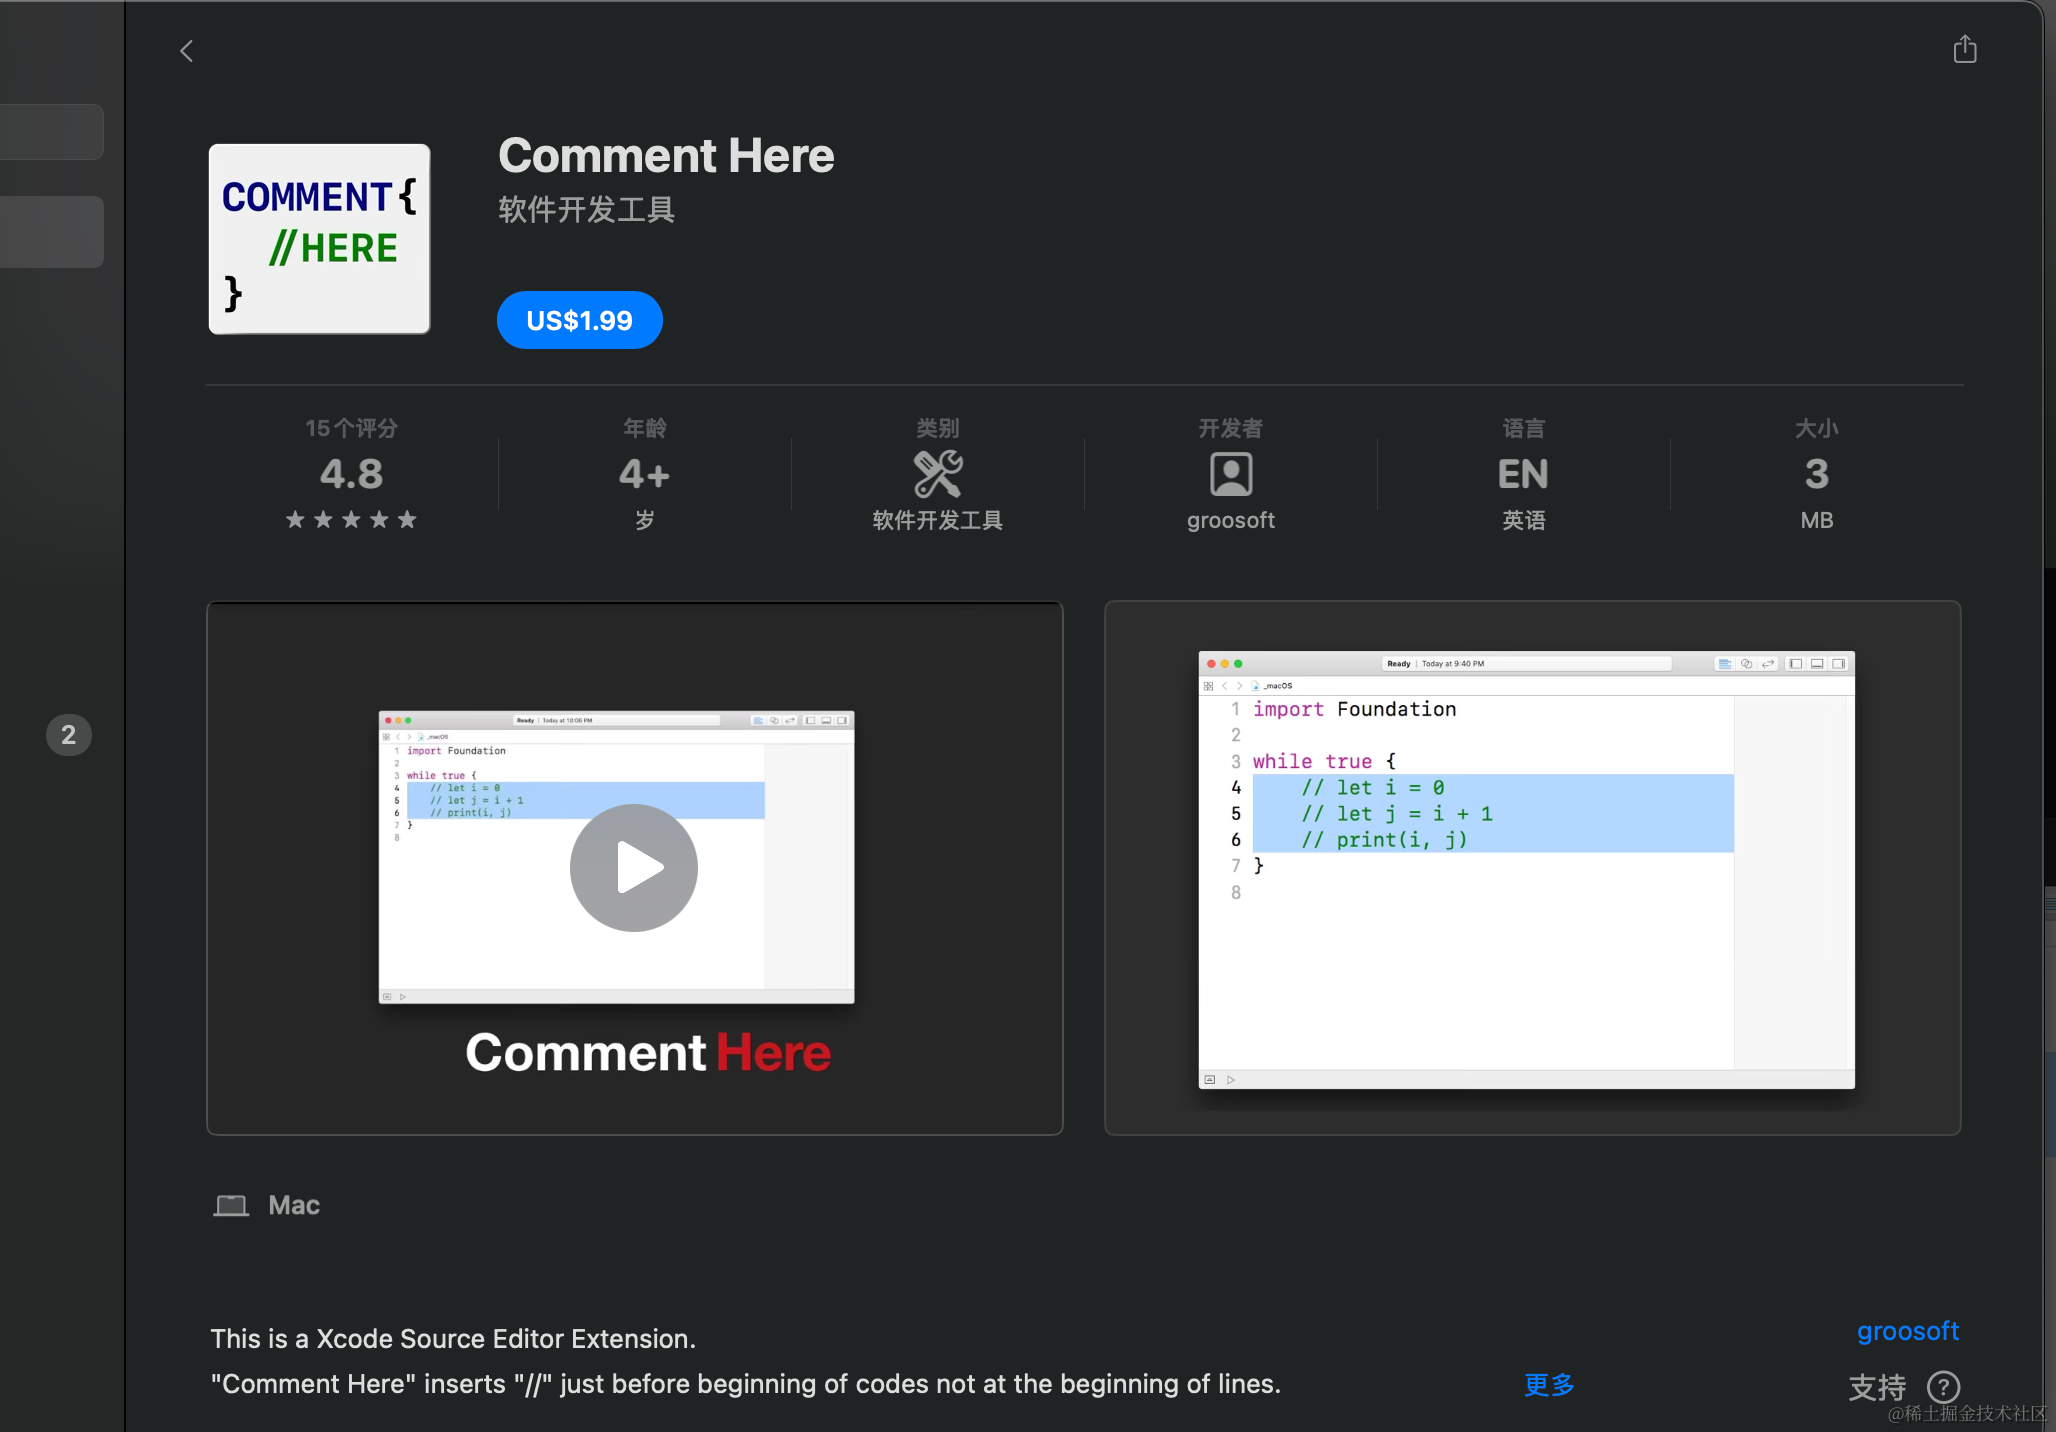The image size is (2056, 1432).
Task: Expand the description with 更多 link
Action: [x=1548, y=1384]
